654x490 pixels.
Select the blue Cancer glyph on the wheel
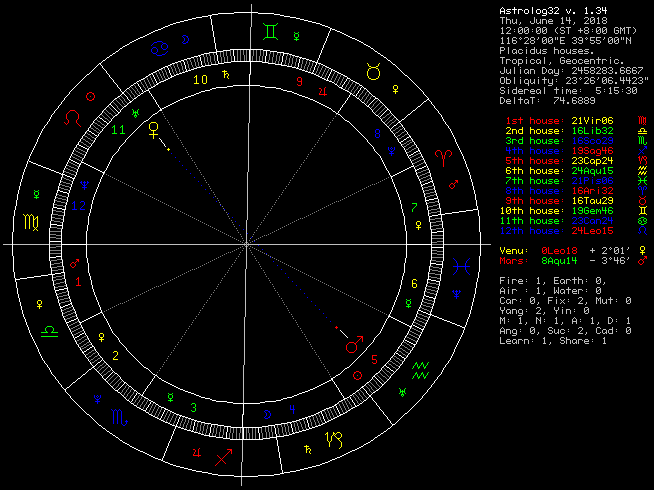coord(159,46)
